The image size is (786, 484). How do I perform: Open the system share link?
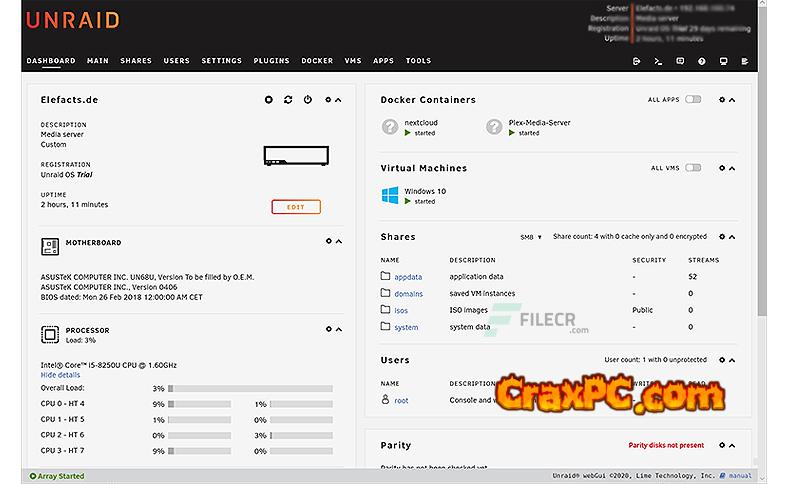(406, 328)
